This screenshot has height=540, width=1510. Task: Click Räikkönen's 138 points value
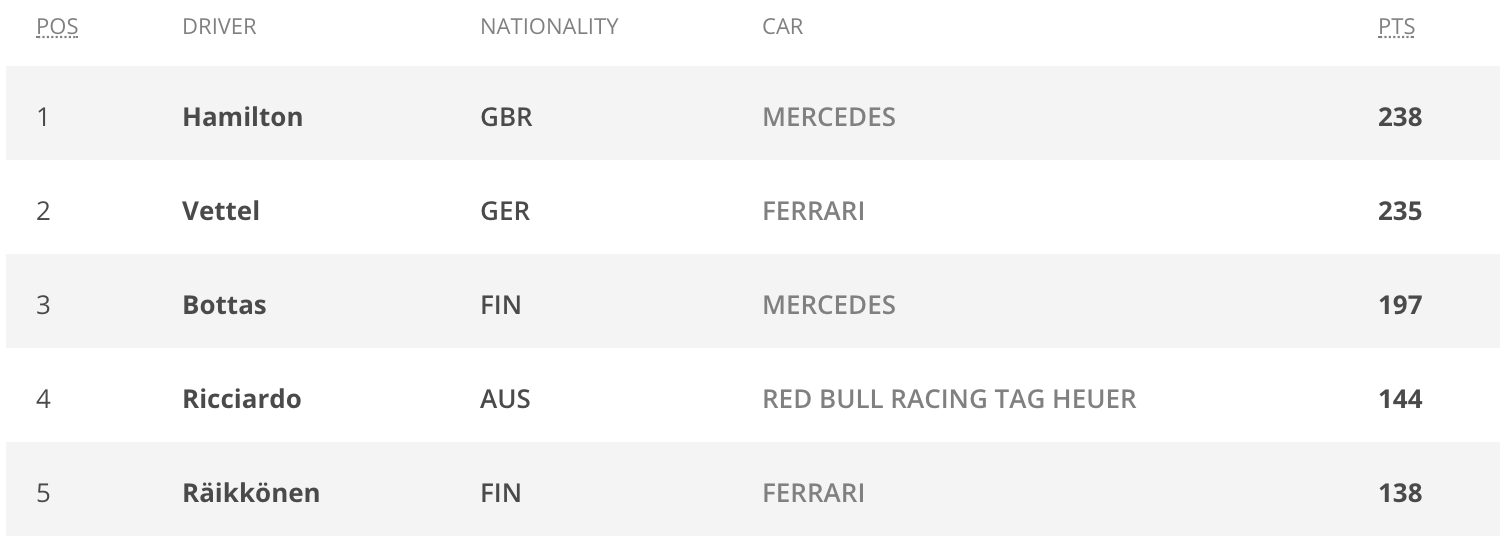click(1399, 493)
